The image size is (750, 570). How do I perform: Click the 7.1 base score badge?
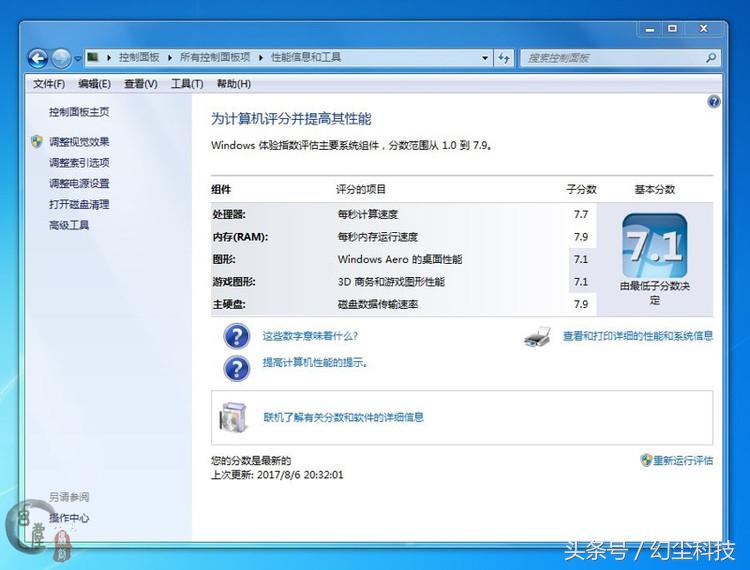[654, 245]
